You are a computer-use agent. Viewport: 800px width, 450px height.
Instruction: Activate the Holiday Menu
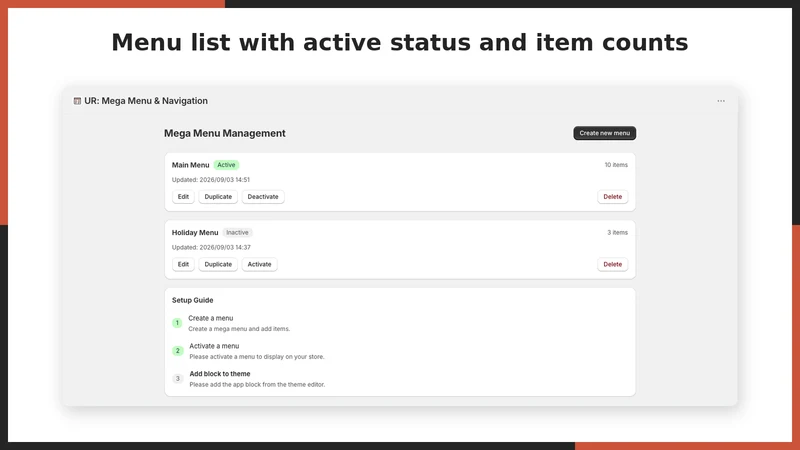tap(259, 264)
